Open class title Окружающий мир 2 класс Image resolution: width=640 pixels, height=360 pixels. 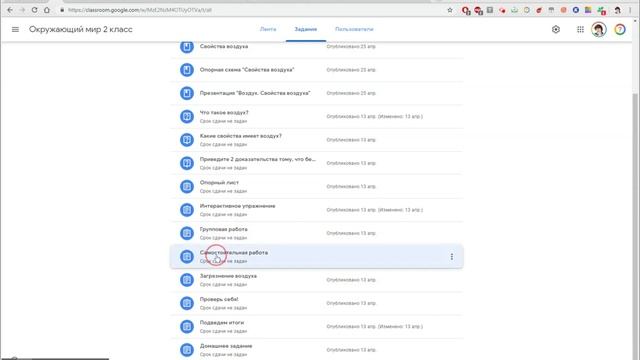click(x=81, y=29)
